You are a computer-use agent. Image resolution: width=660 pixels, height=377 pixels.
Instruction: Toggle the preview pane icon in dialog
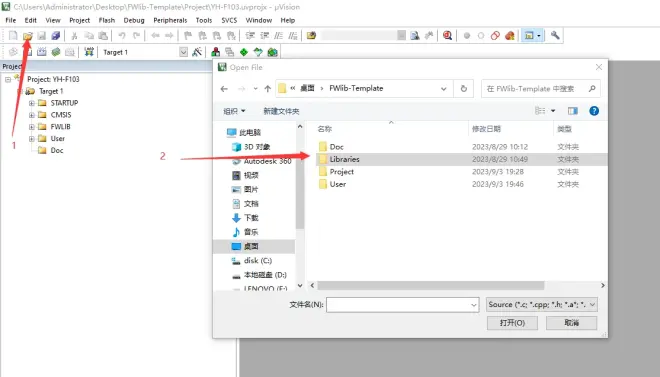[572, 111]
